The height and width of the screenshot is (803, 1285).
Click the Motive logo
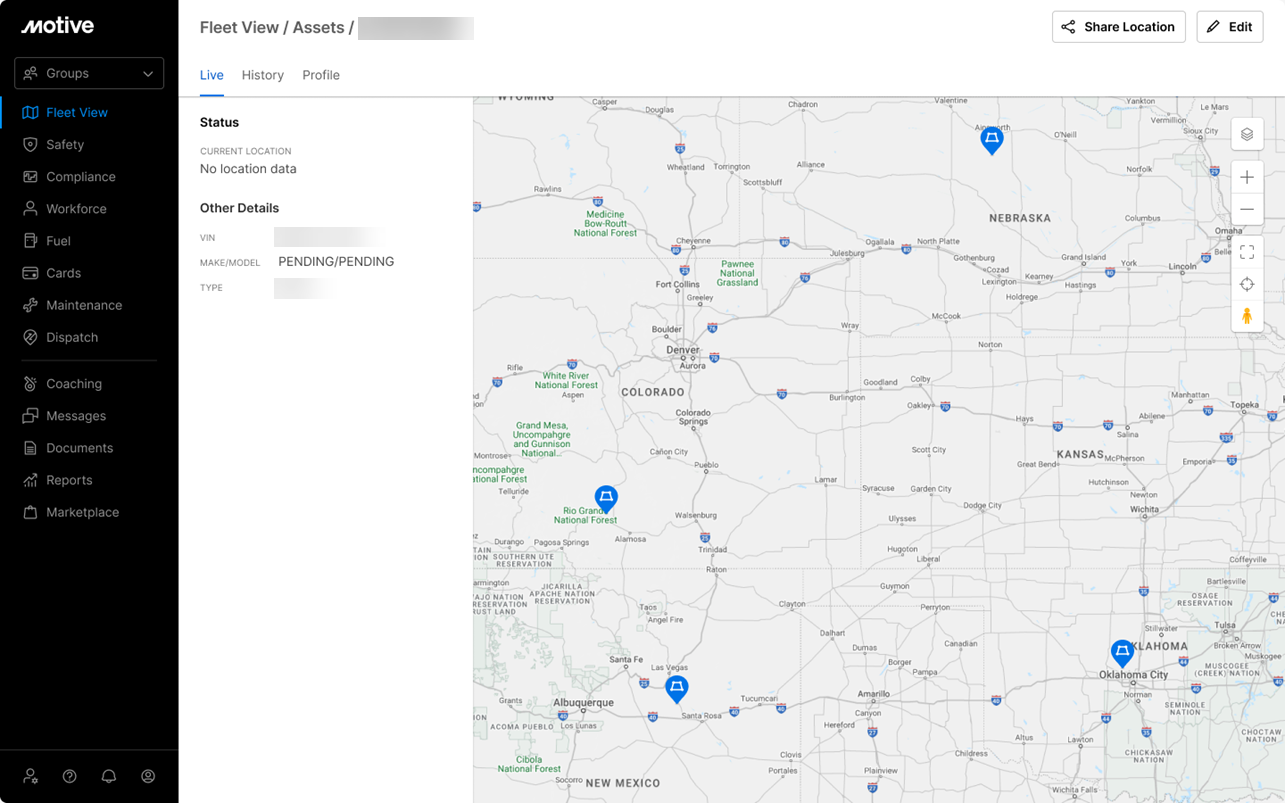click(x=58, y=26)
